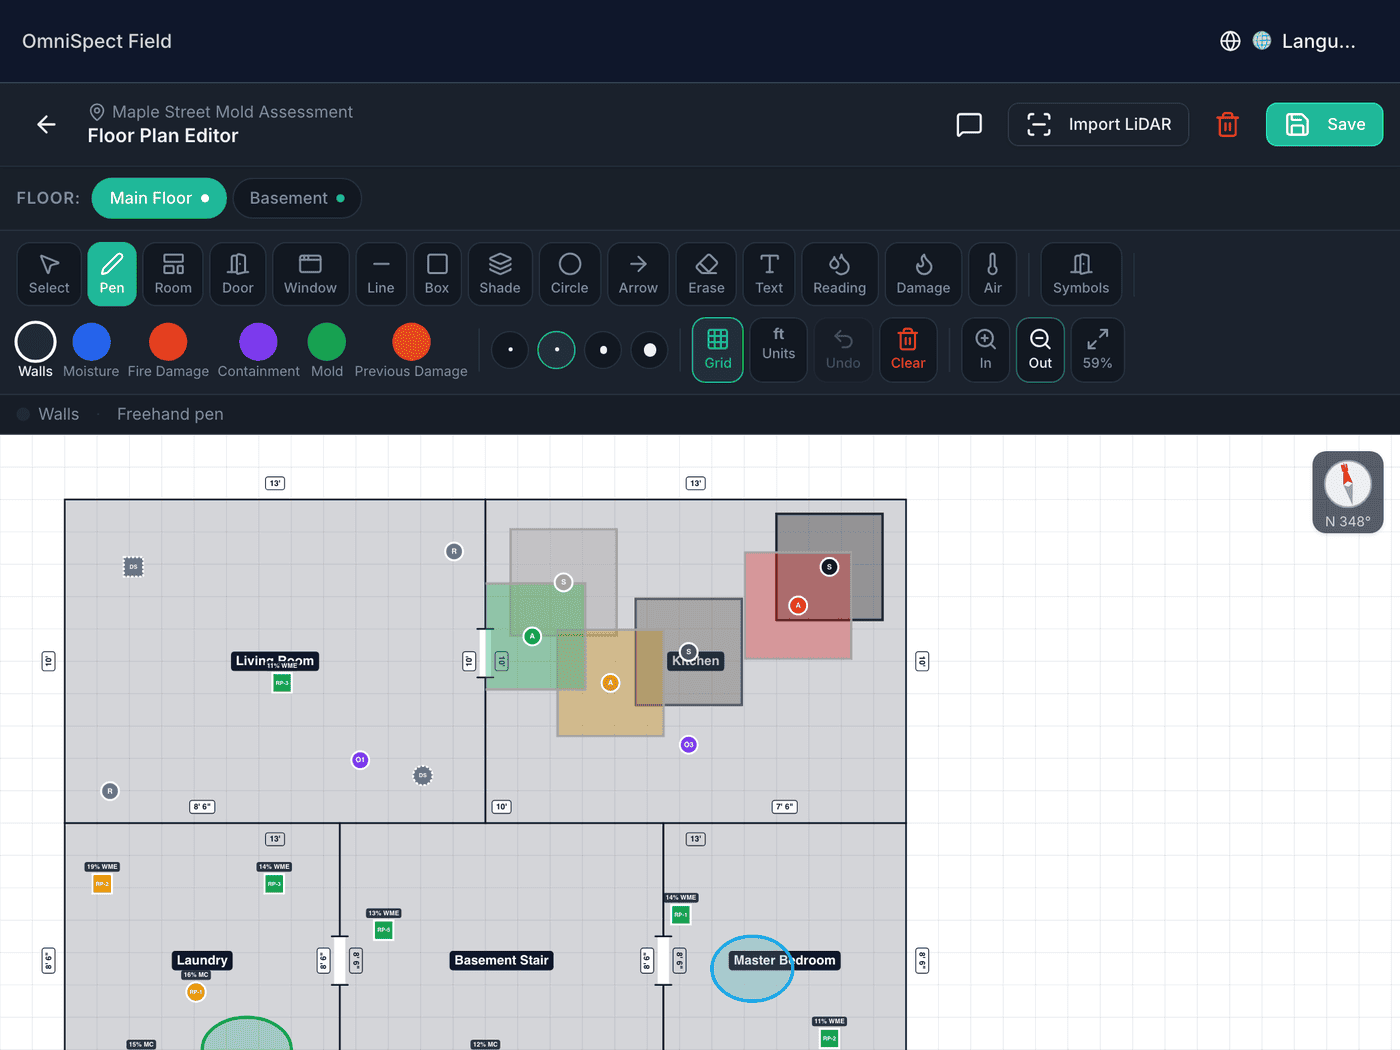1400x1050 pixels.
Task: Save the floor plan
Action: [x=1325, y=125]
